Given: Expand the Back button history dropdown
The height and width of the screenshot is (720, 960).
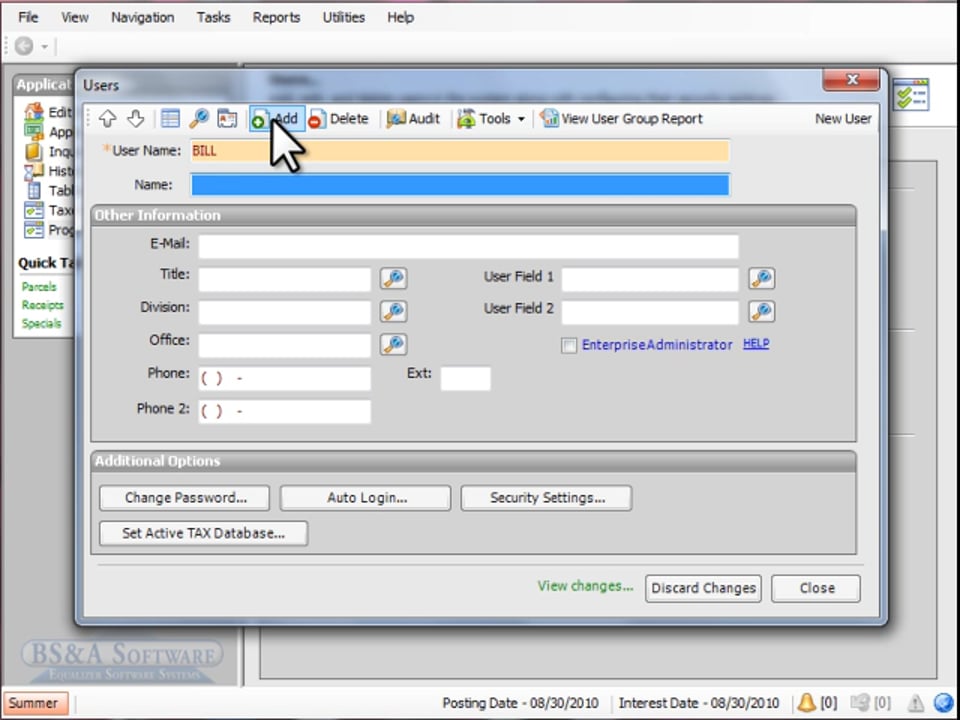Looking at the screenshot, I should click(44, 47).
